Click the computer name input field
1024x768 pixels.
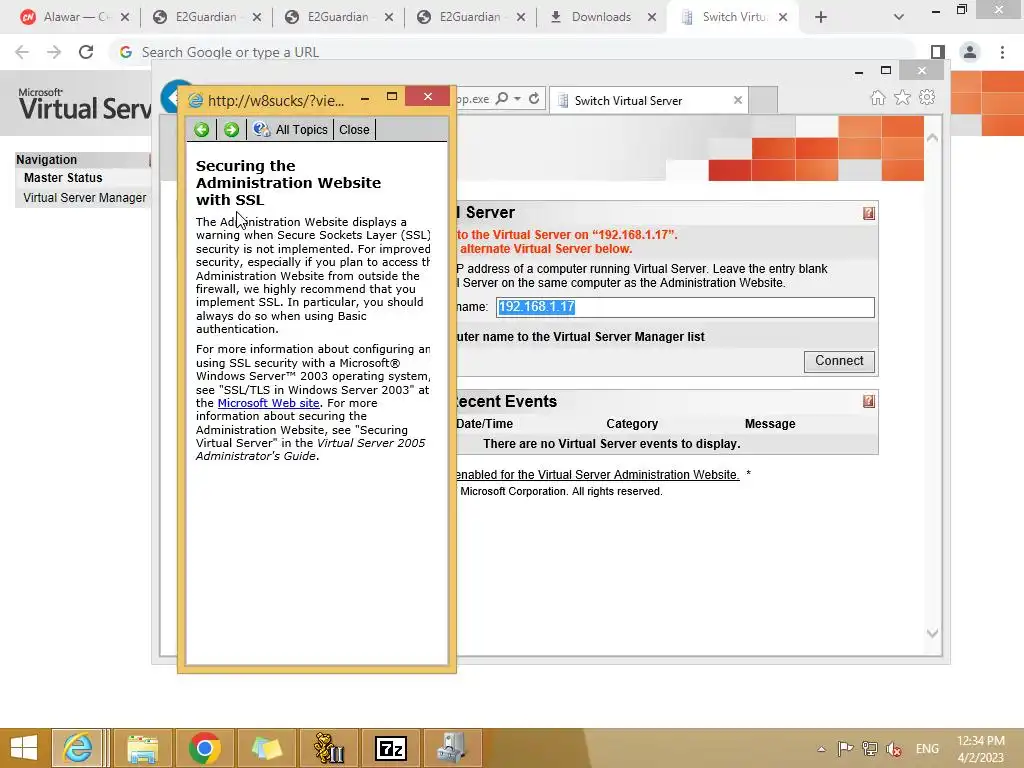click(684, 307)
